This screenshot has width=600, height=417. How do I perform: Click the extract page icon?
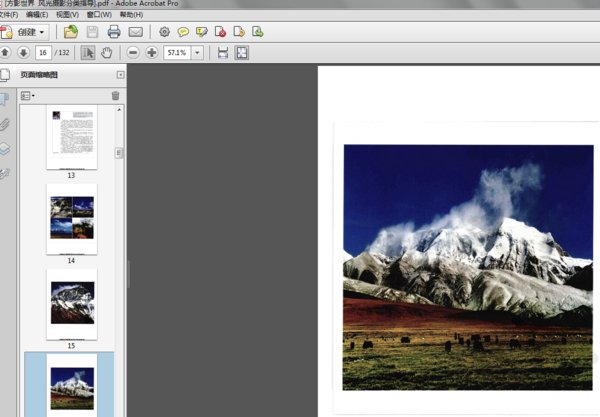pyautogui.click(x=239, y=32)
